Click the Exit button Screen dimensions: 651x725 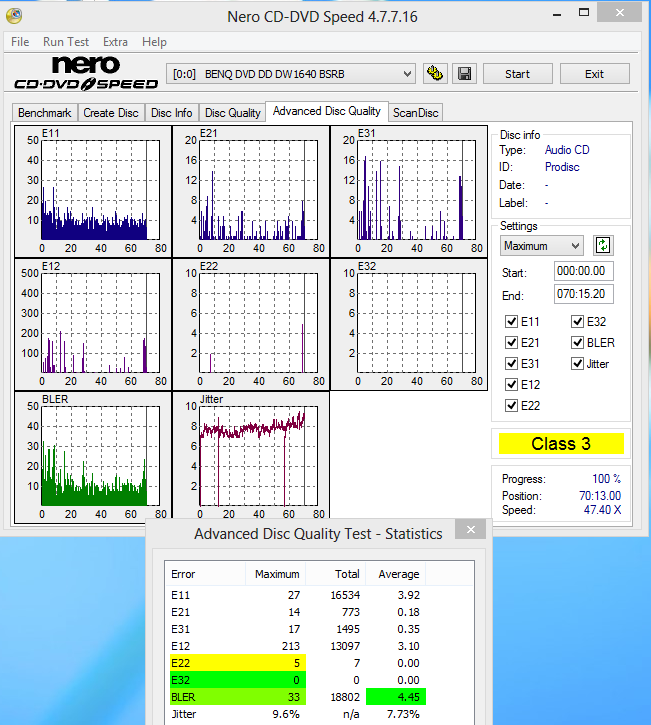[594, 74]
